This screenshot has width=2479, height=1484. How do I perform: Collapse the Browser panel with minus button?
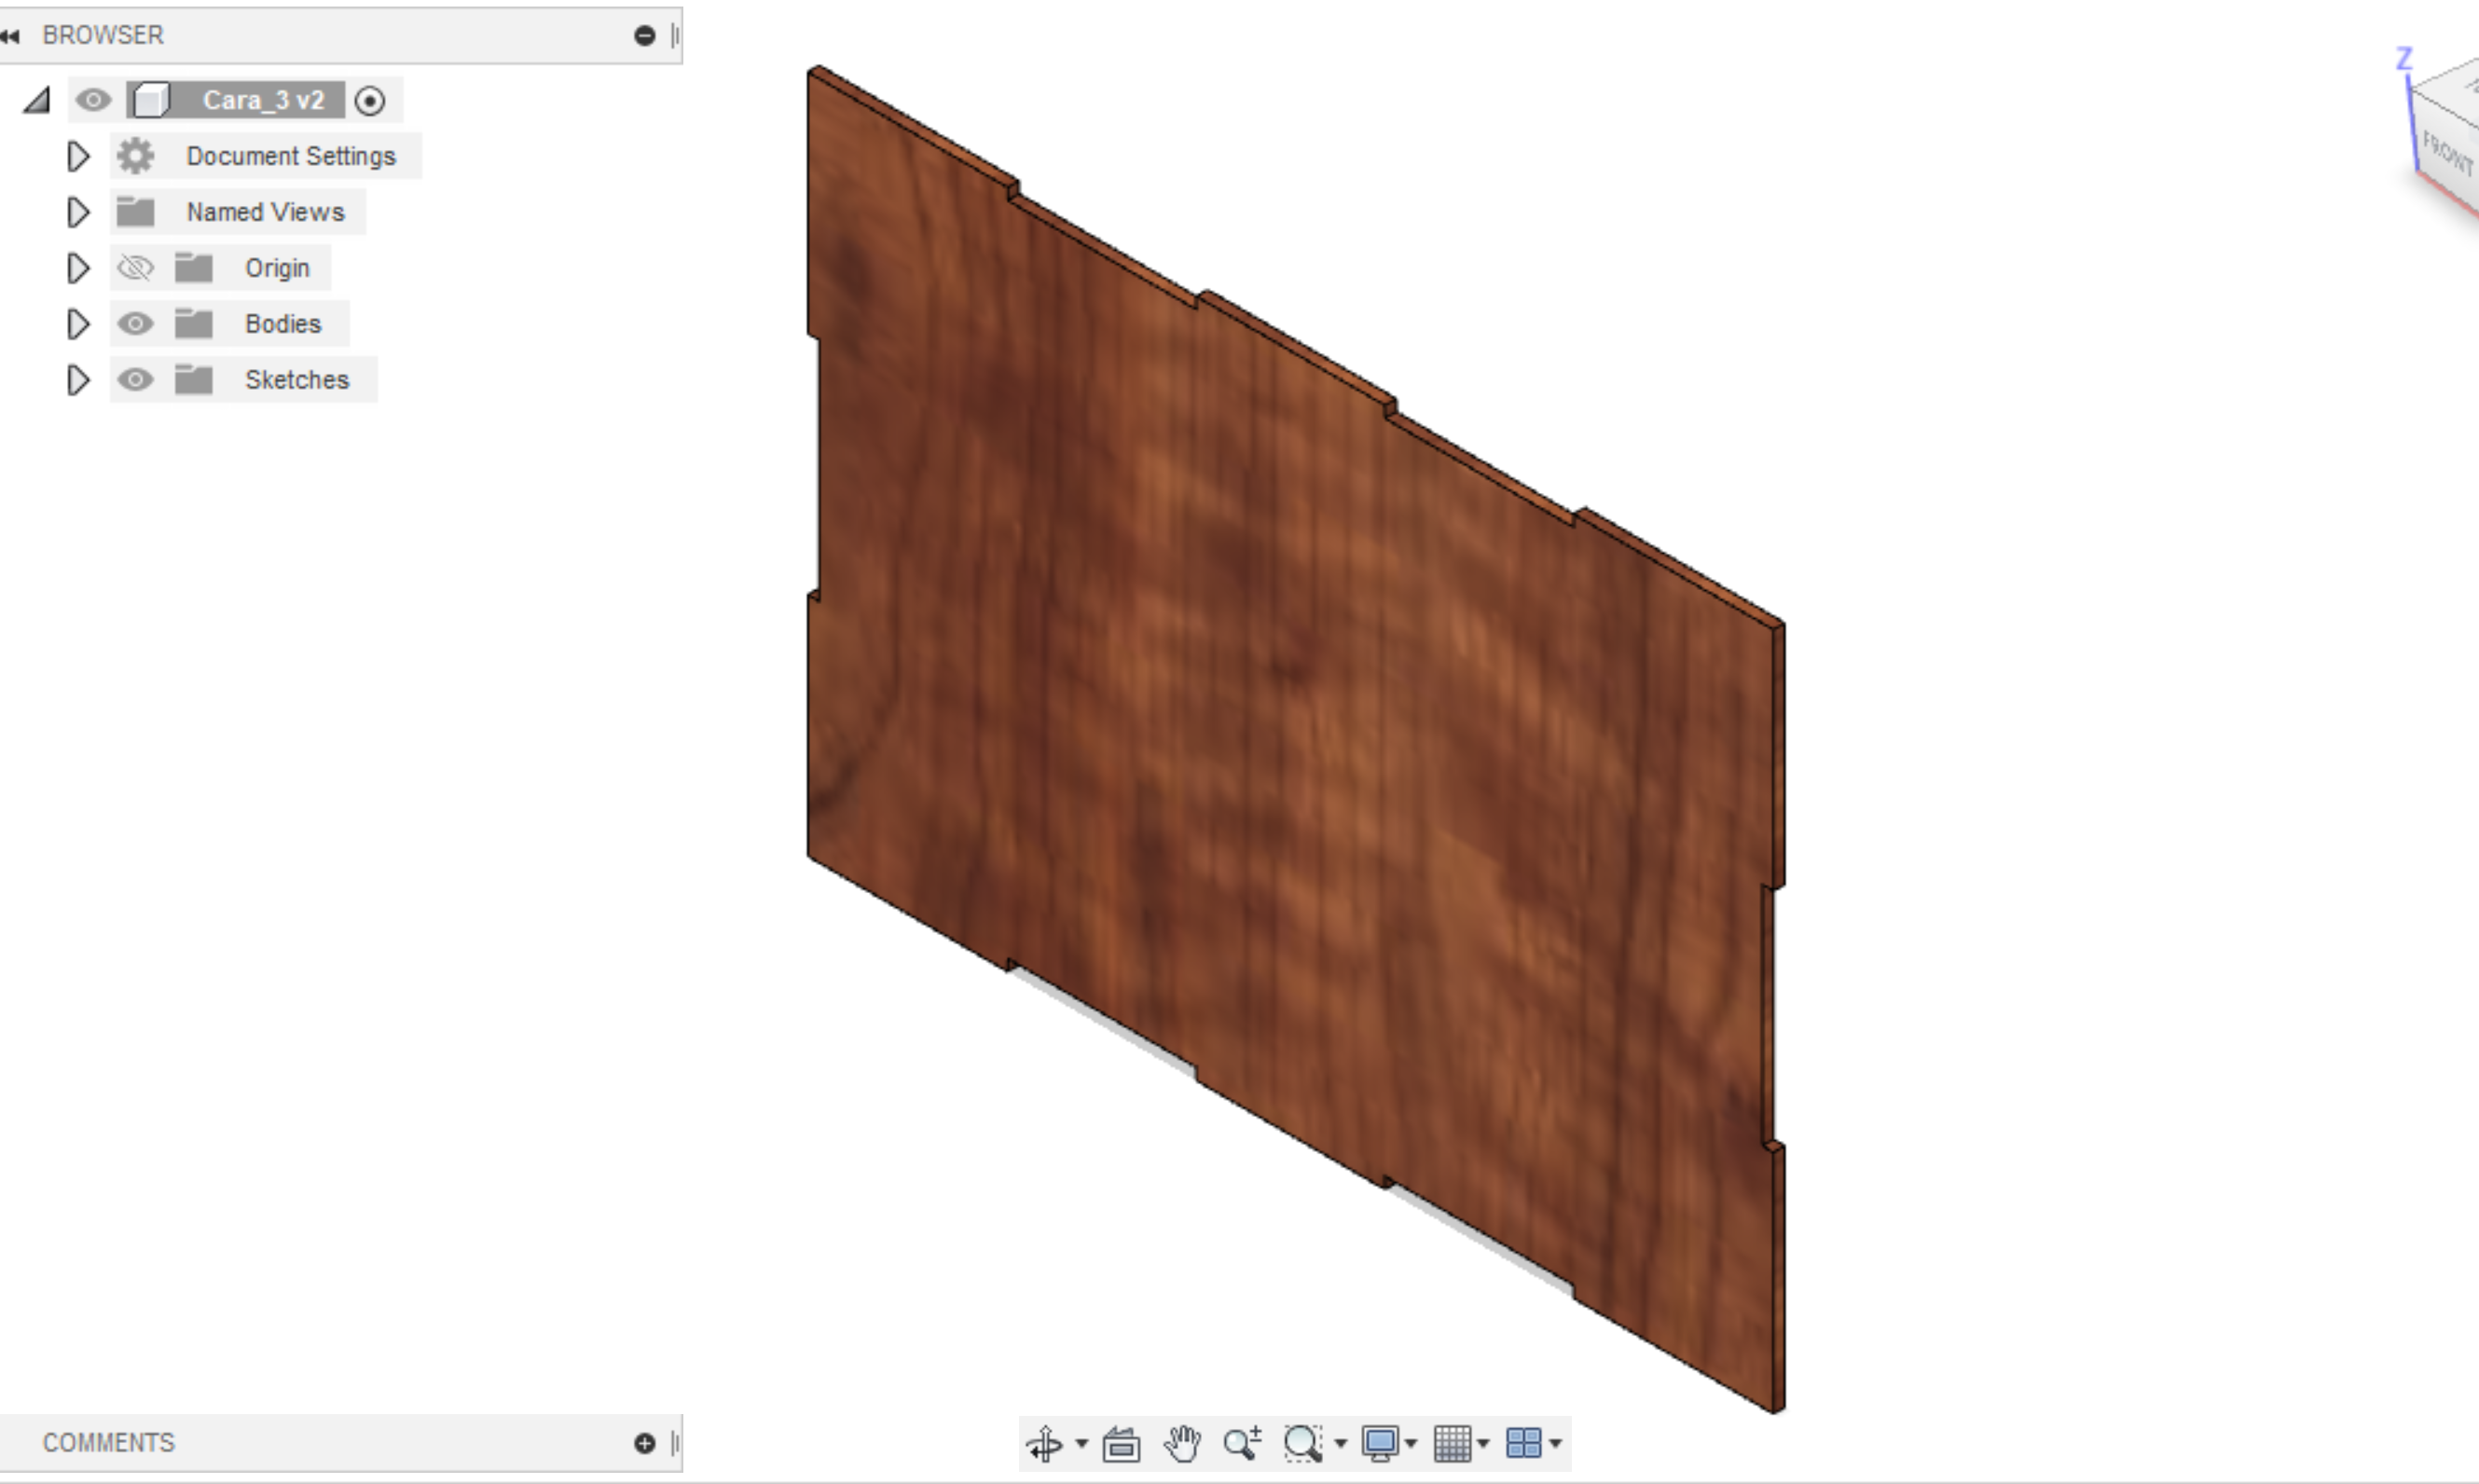coord(644,36)
